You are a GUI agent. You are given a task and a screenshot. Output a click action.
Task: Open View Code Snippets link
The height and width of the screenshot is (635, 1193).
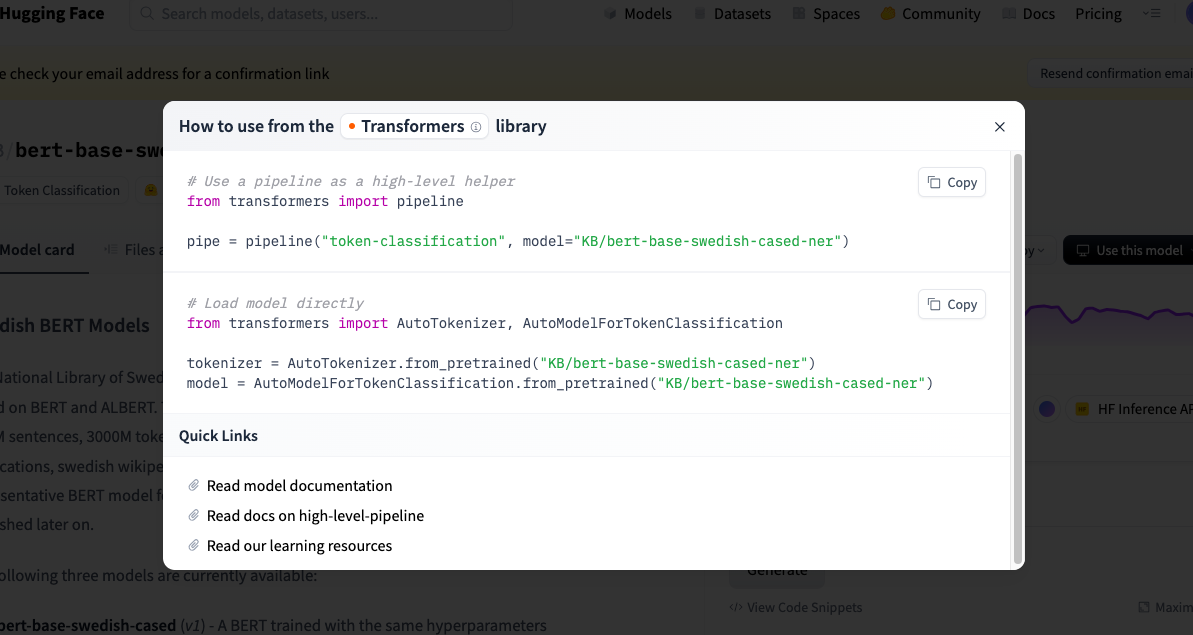coord(796,607)
